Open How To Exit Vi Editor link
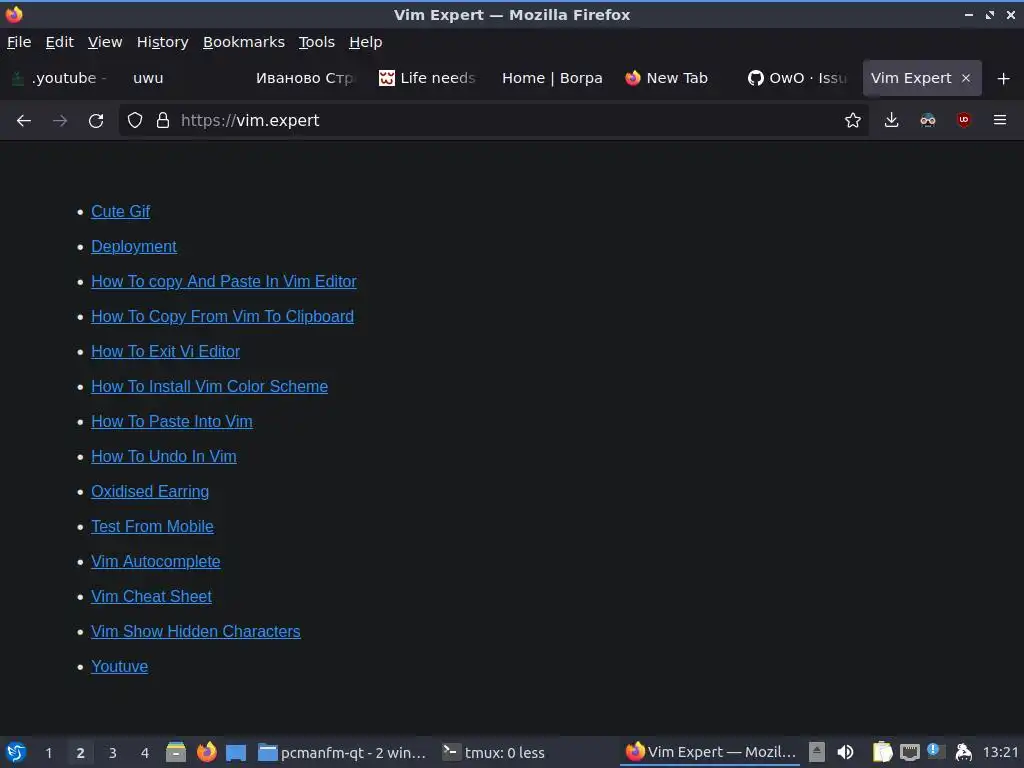 pyautogui.click(x=165, y=351)
